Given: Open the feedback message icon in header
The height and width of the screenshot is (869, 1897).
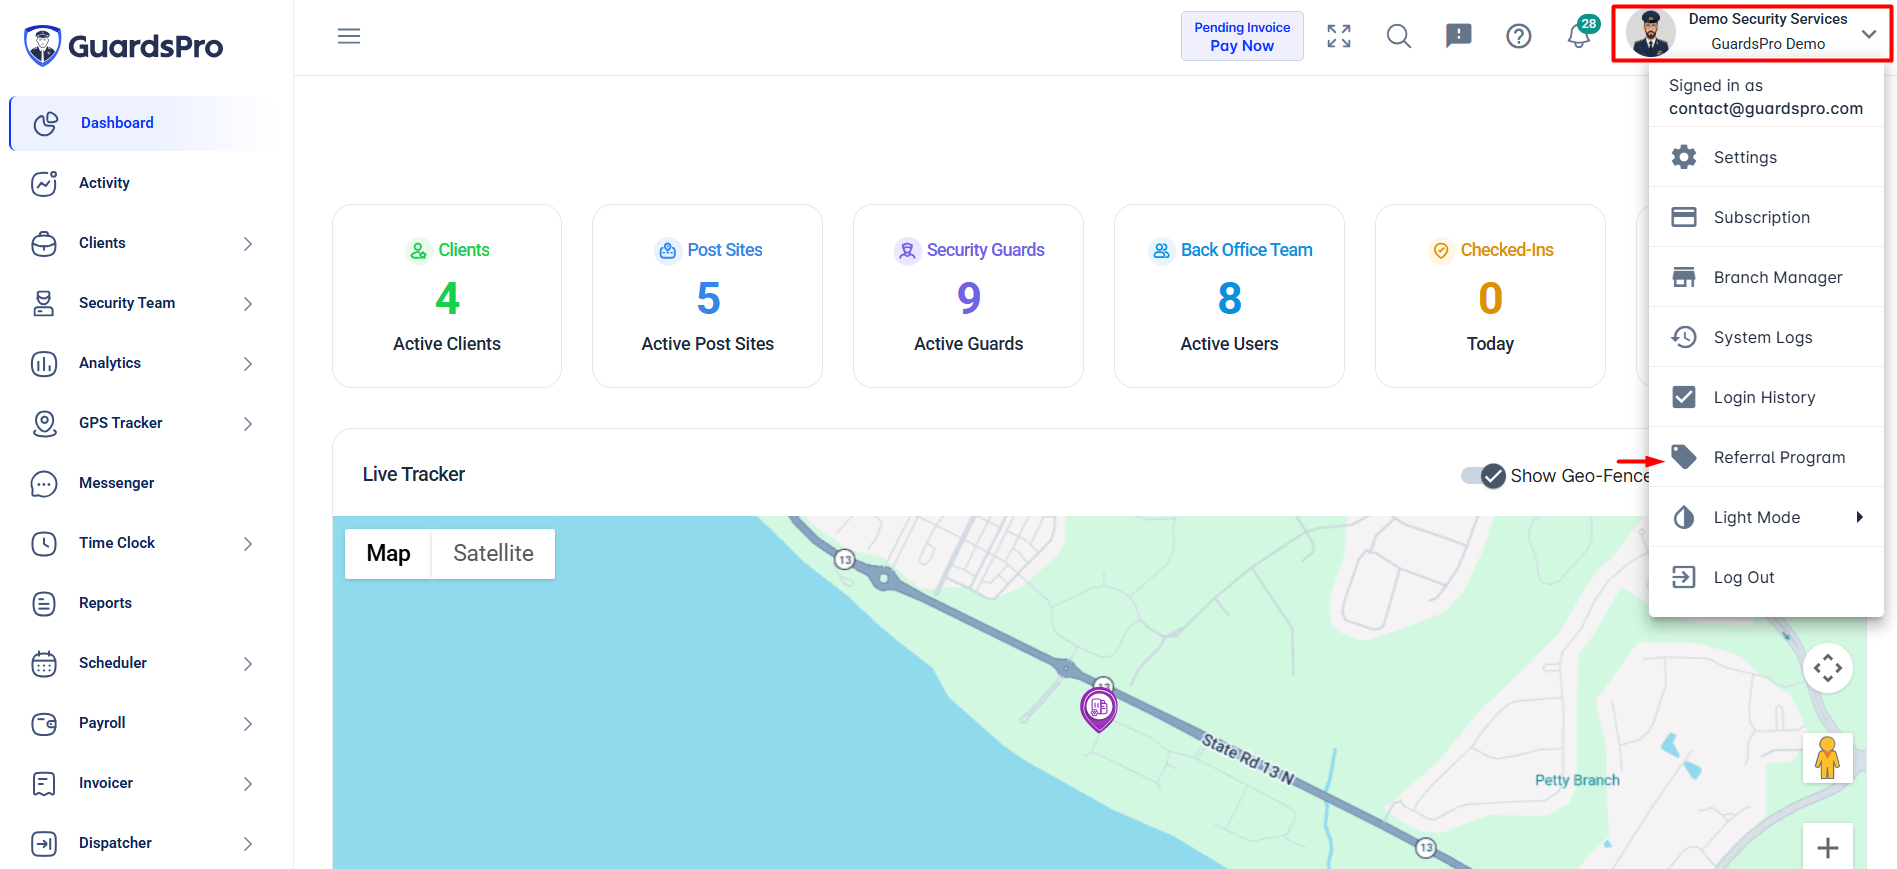Looking at the screenshot, I should pyautogui.click(x=1459, y=36).
